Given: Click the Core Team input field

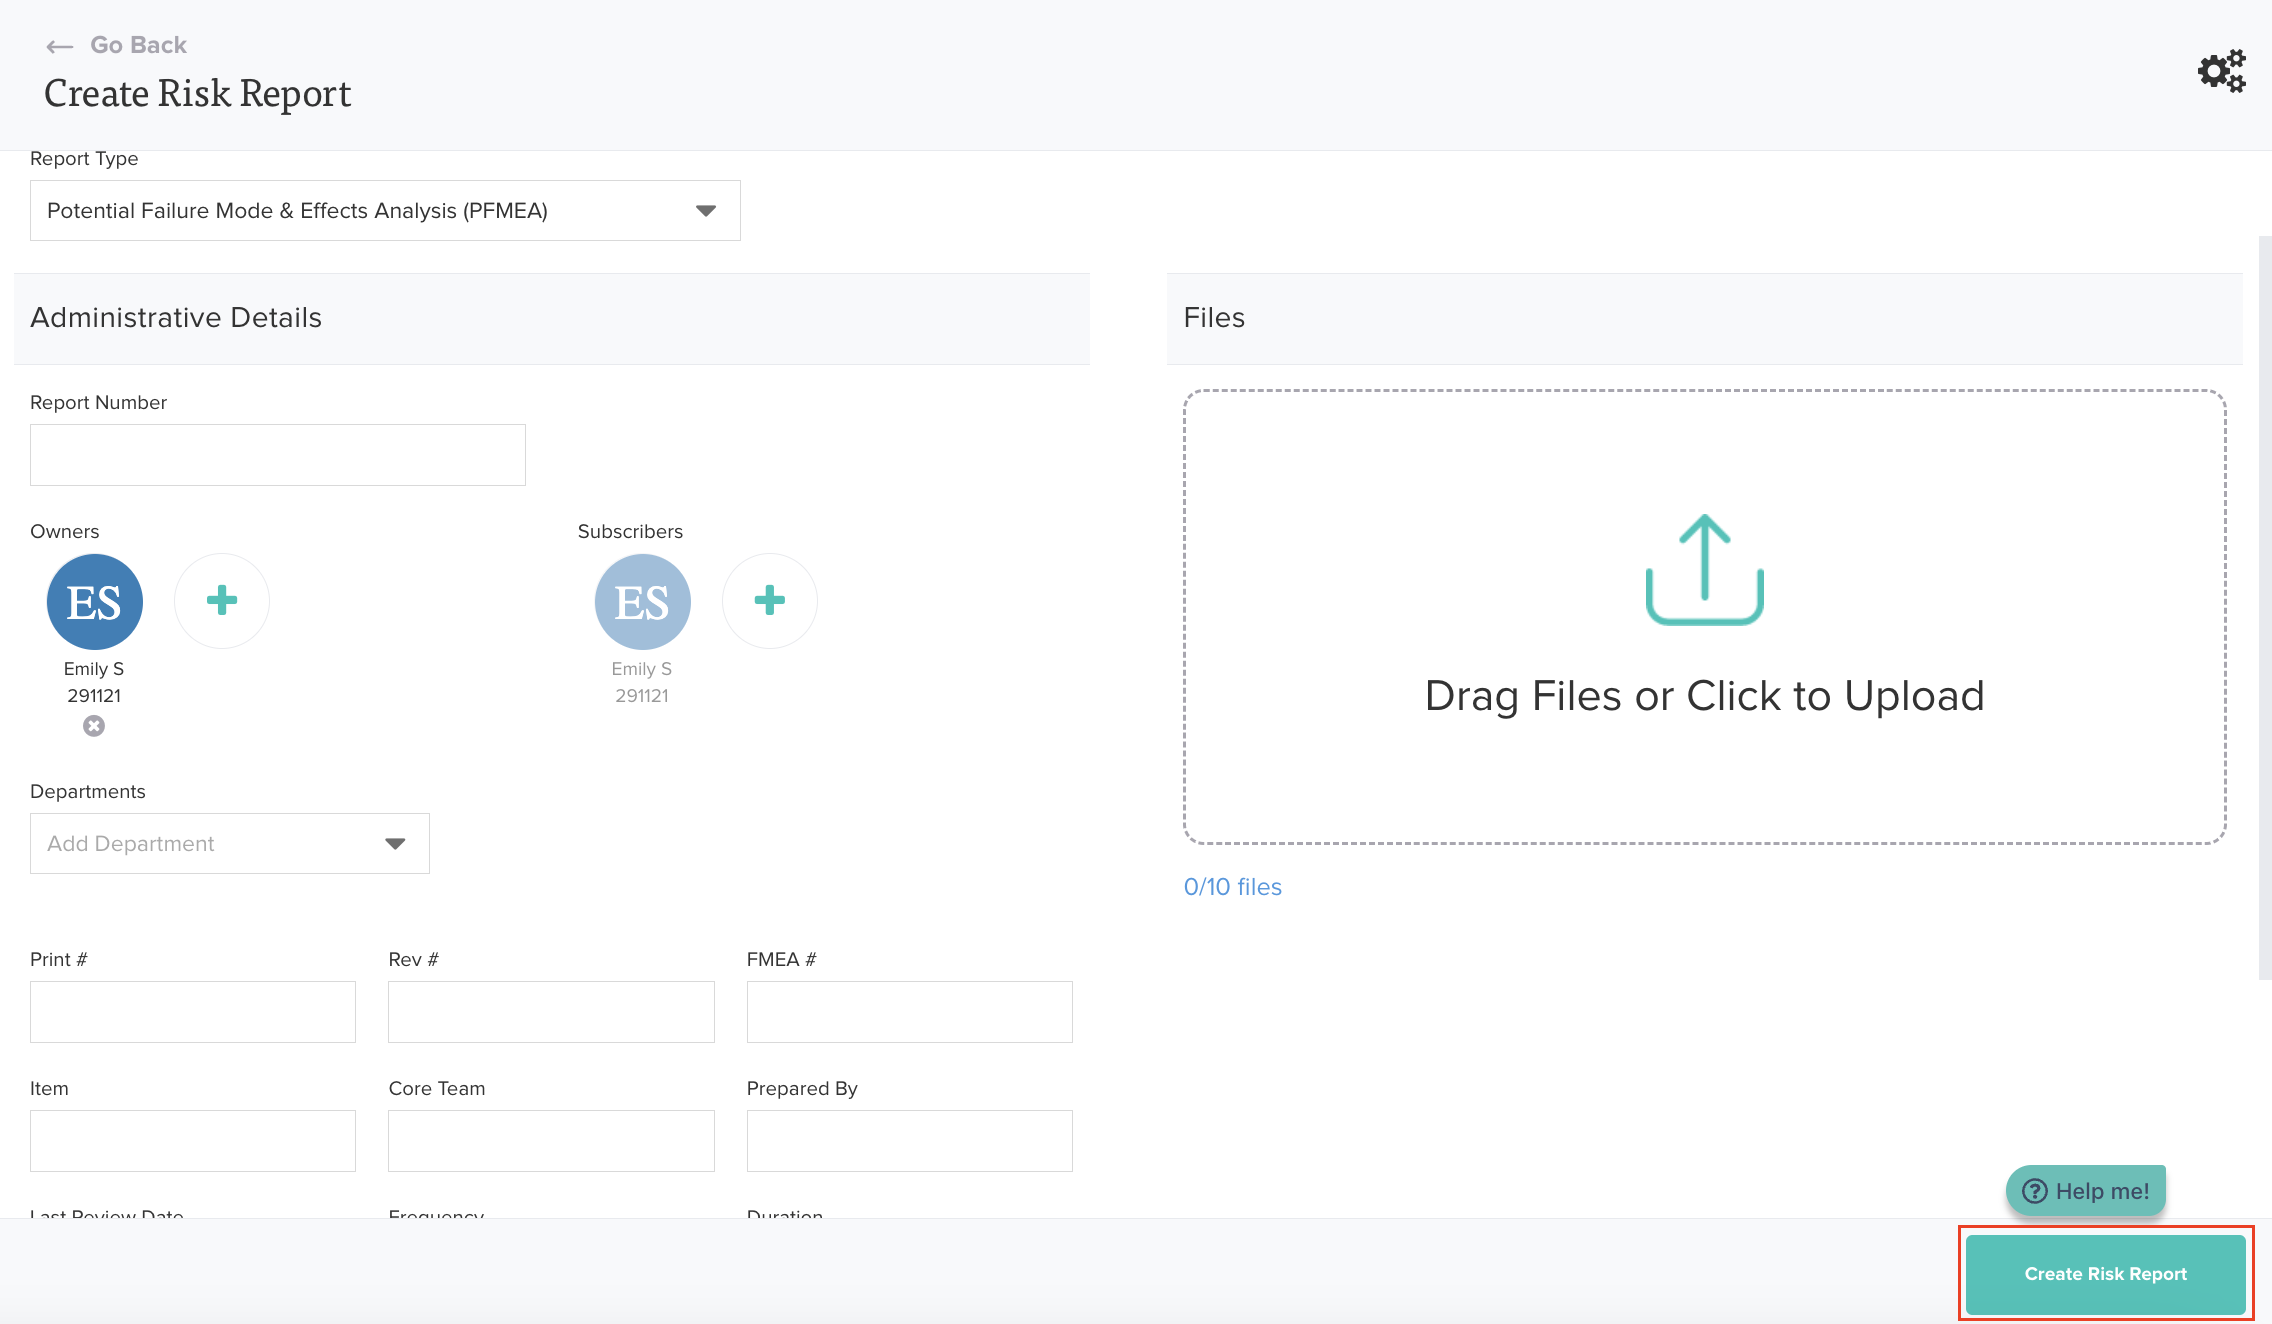Looking at the screenshot, I should tap(551, 1141).
